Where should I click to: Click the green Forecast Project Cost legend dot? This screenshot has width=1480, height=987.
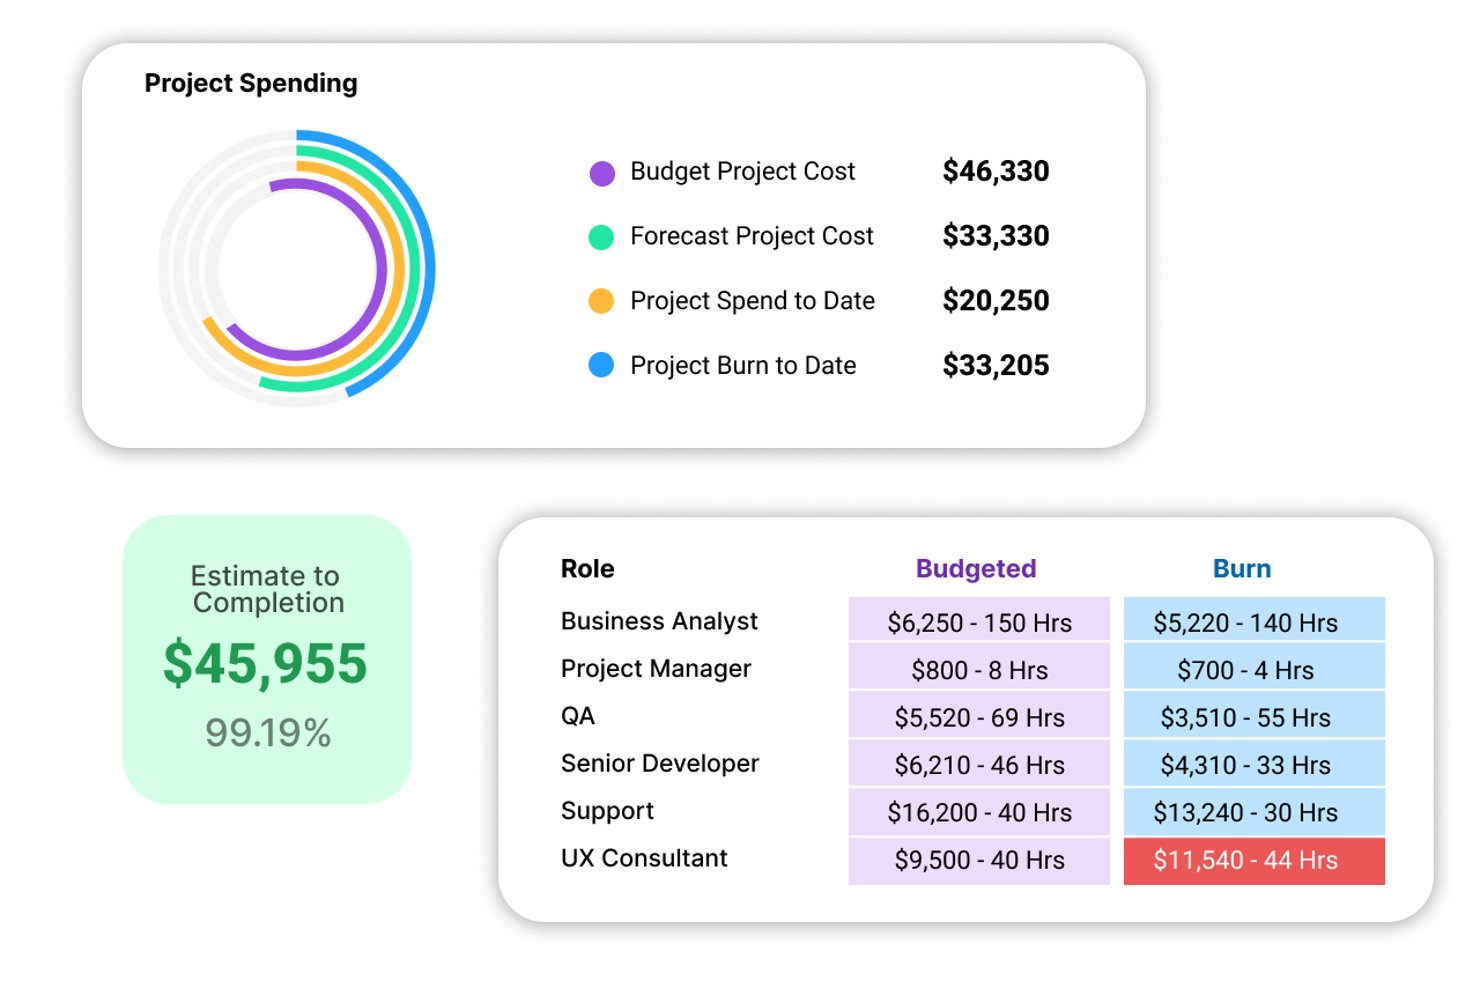[601, 237]
